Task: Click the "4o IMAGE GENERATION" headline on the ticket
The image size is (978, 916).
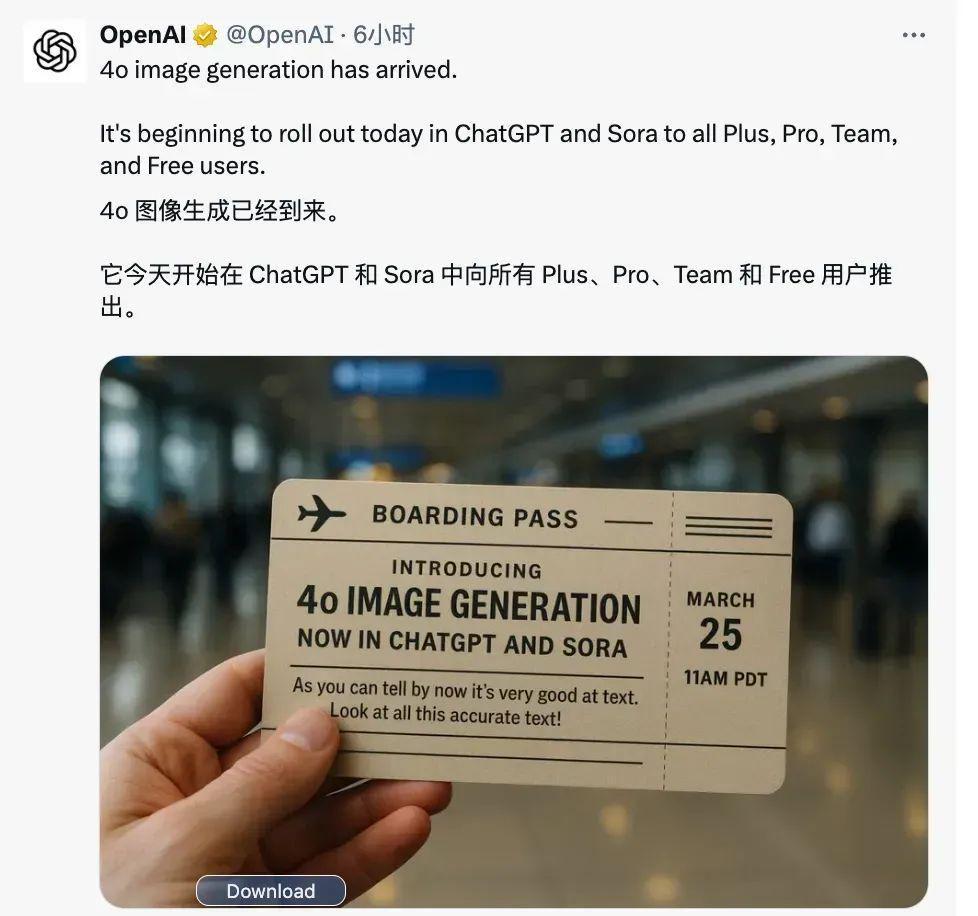Action: (468, 604)
